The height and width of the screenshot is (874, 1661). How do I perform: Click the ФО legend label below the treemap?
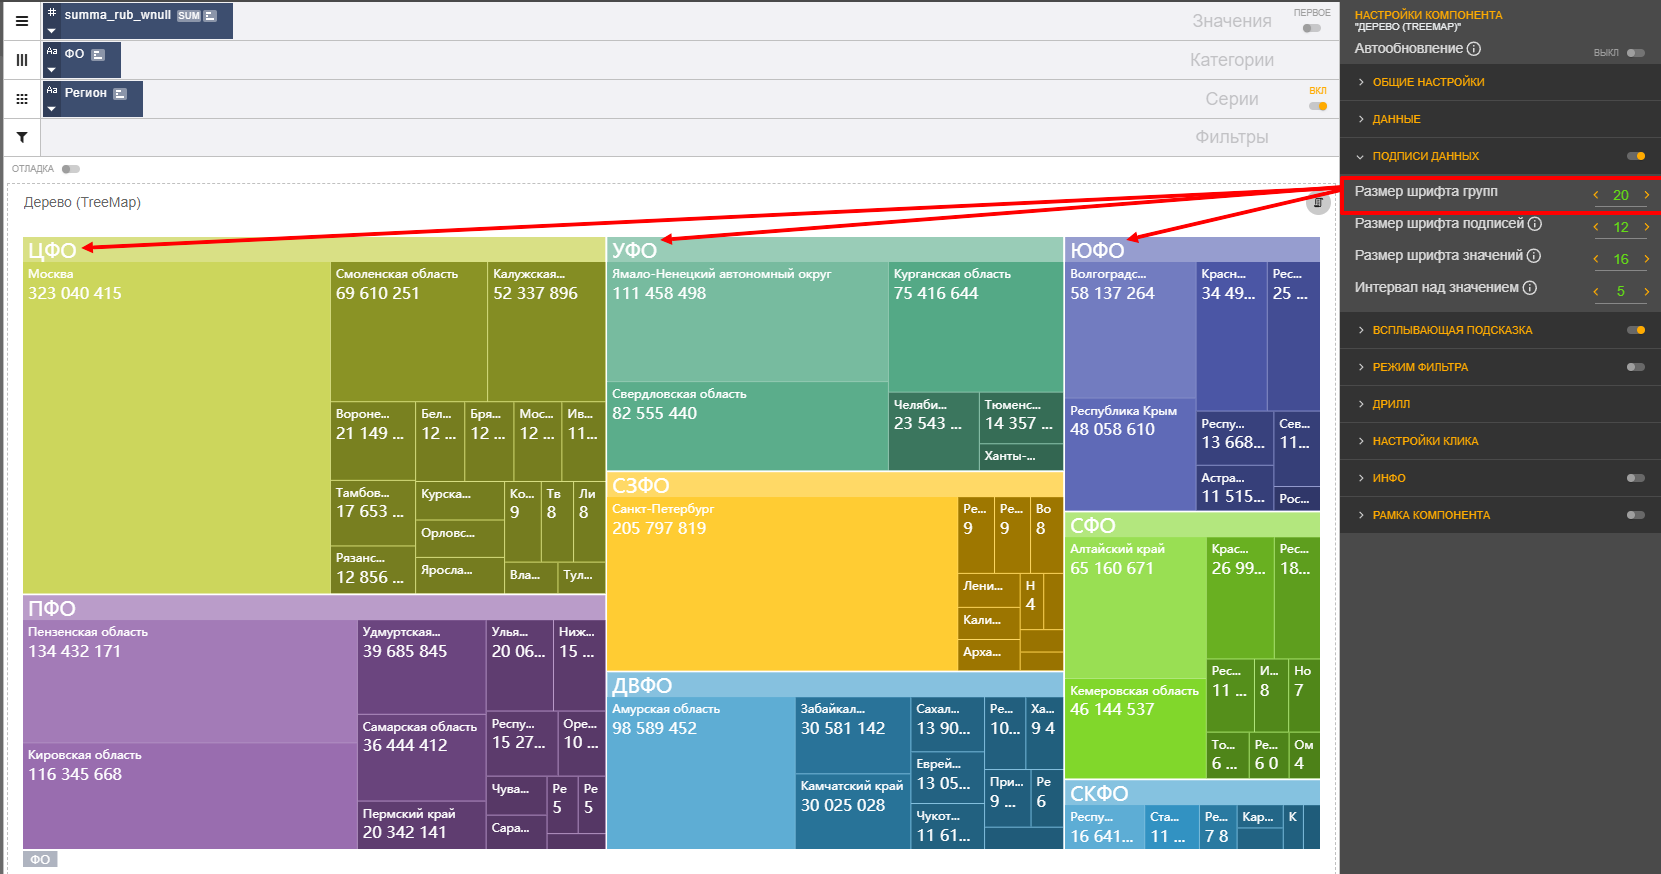coord(40,859)
